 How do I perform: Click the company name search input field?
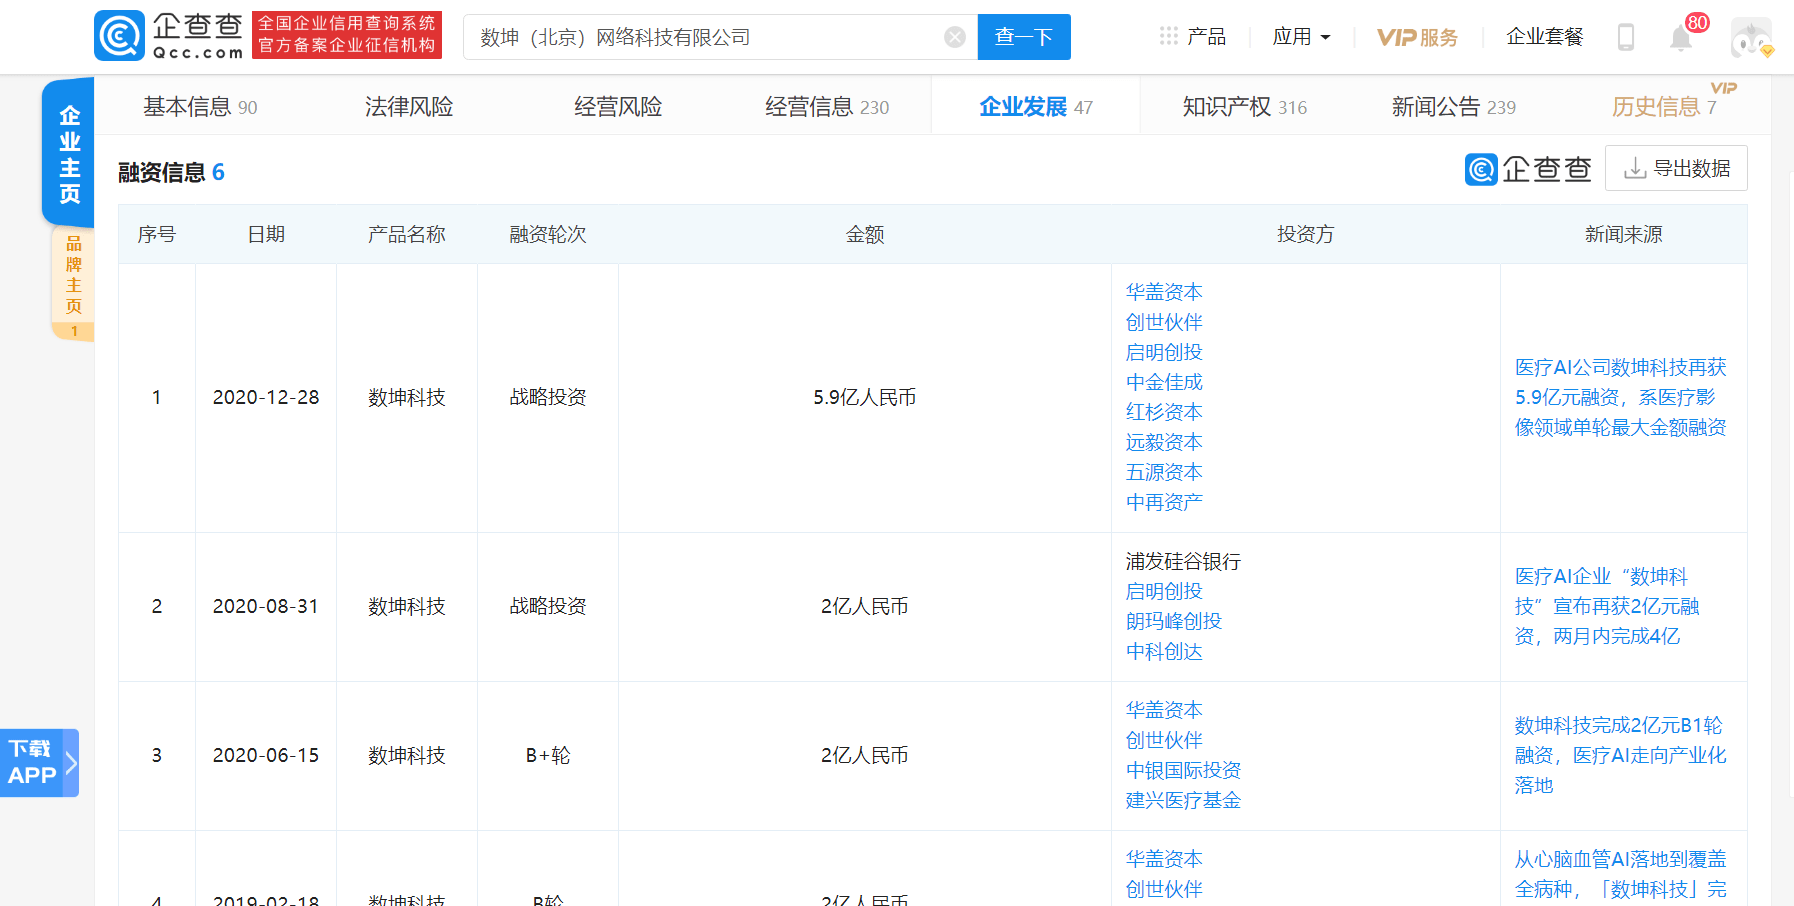(x=704, y=37)
